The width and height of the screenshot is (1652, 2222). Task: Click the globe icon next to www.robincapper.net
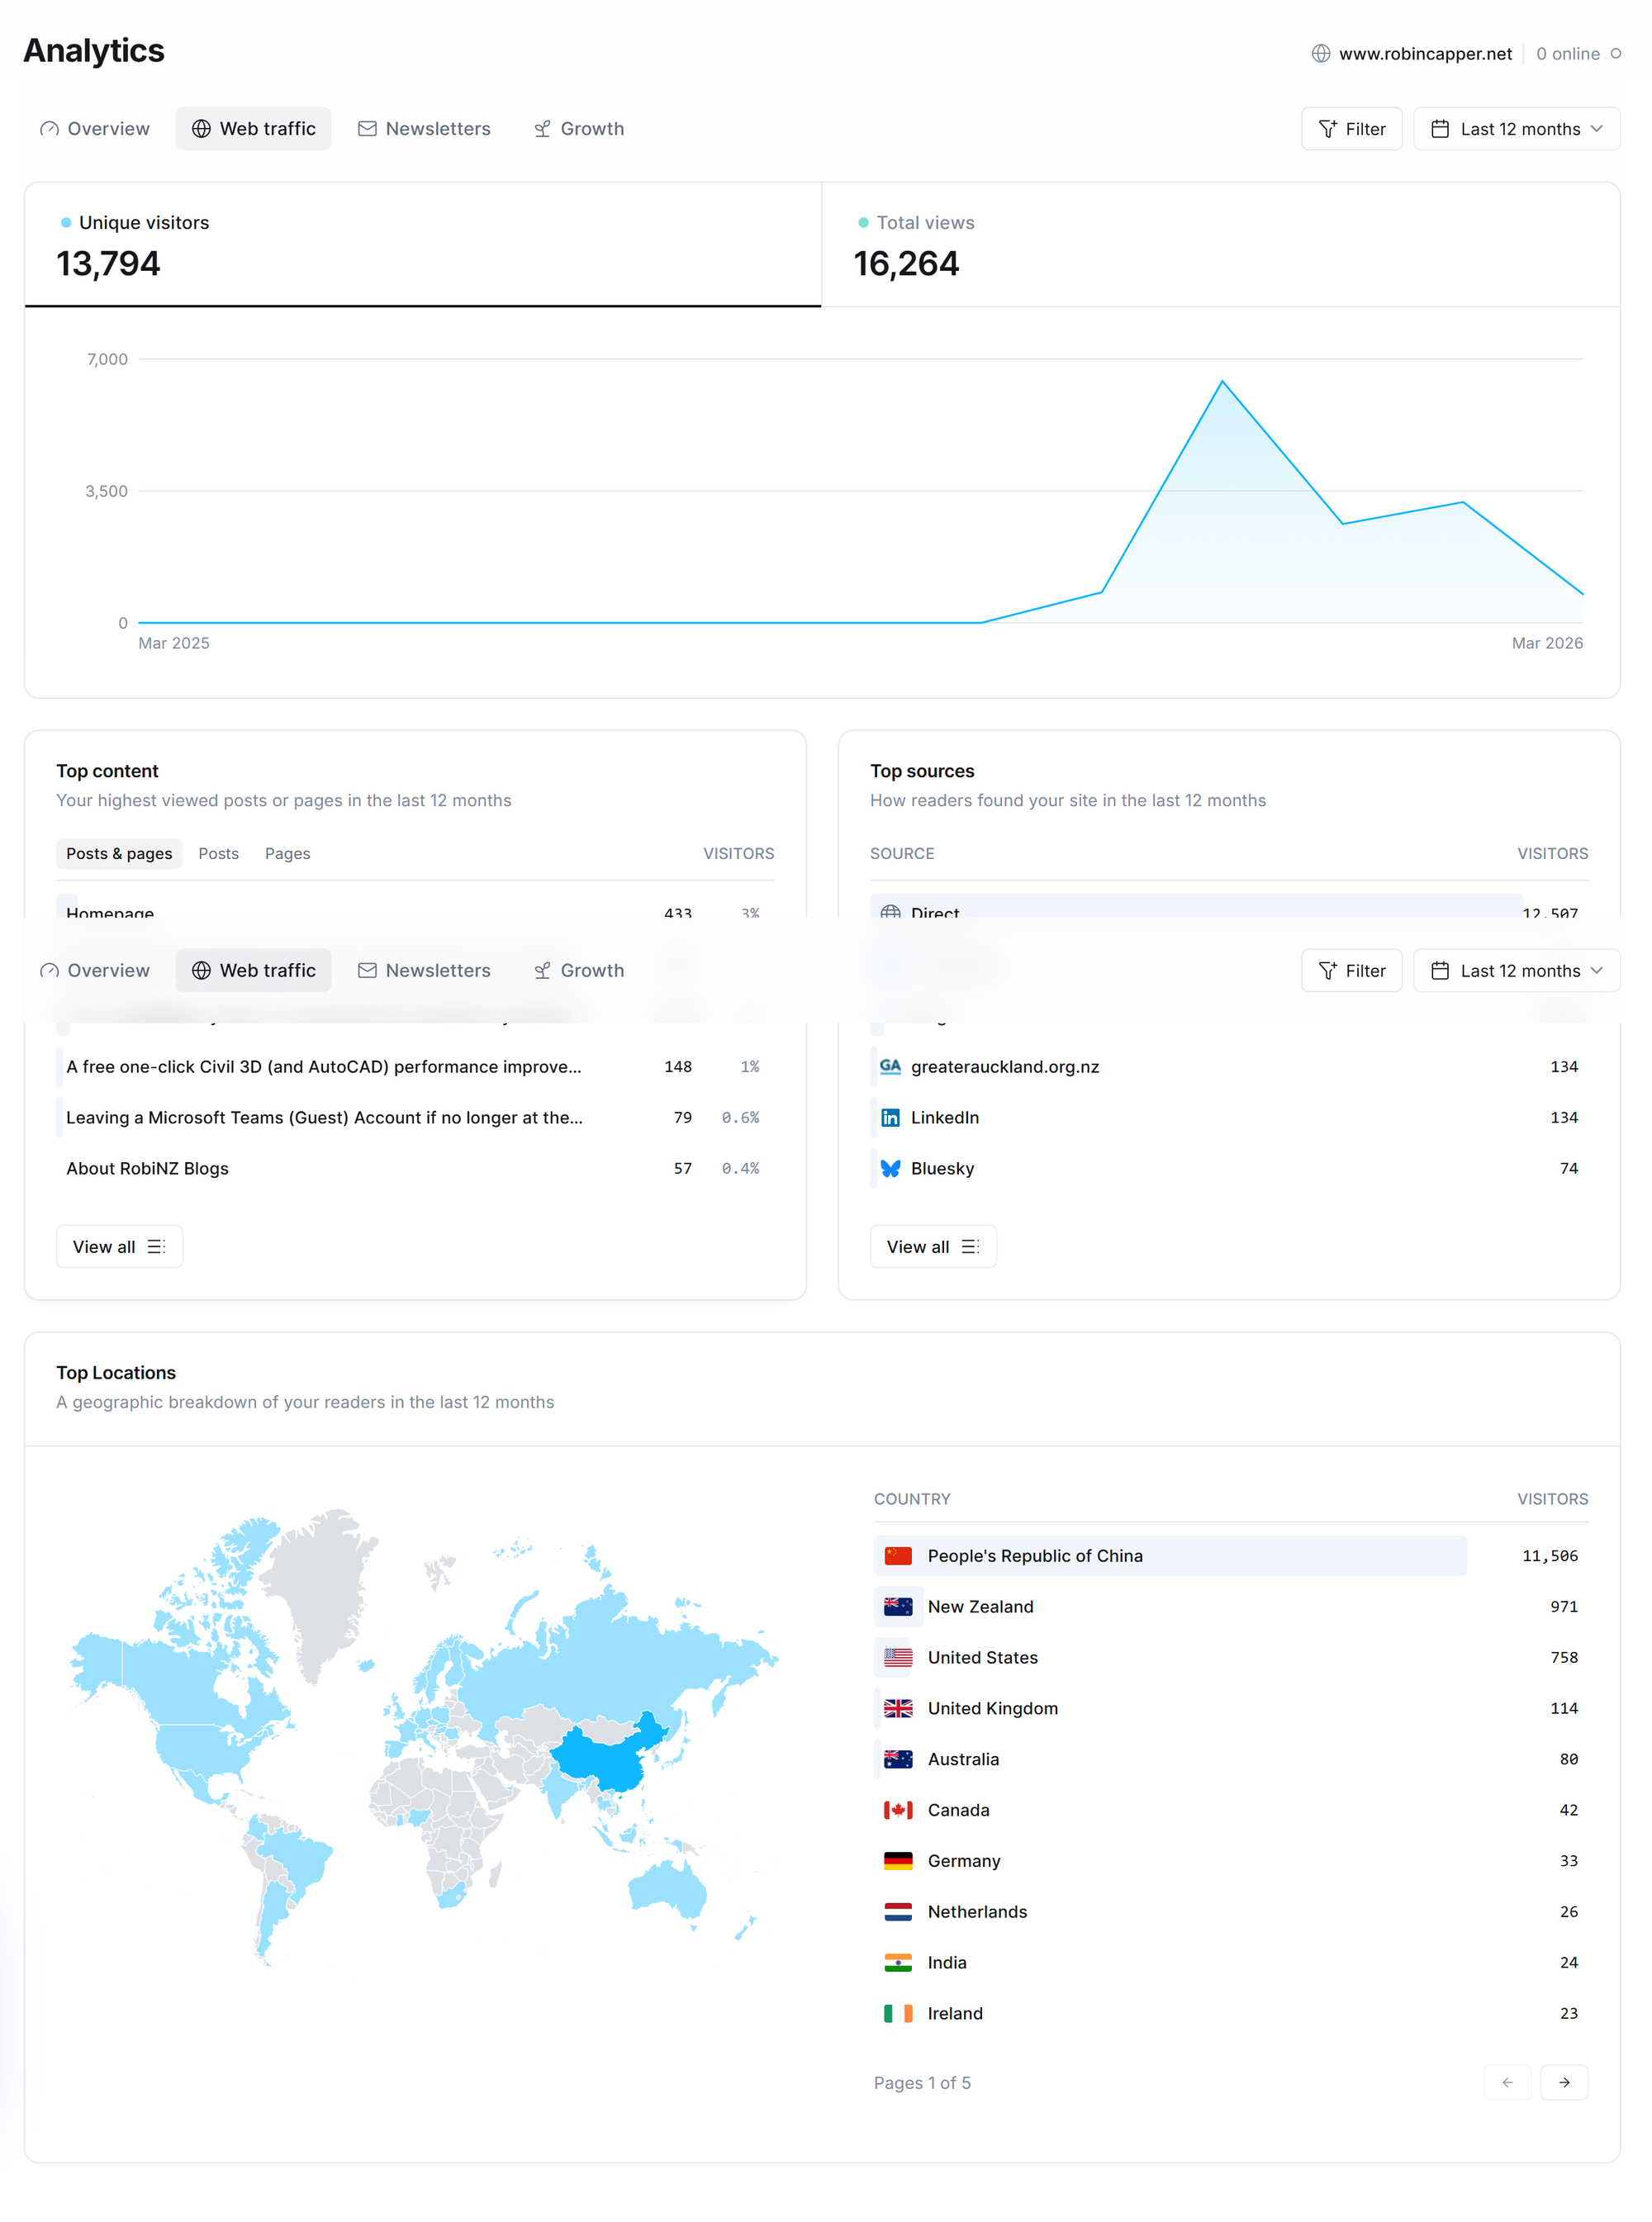pyautogui.click(x=1319, y=54)
